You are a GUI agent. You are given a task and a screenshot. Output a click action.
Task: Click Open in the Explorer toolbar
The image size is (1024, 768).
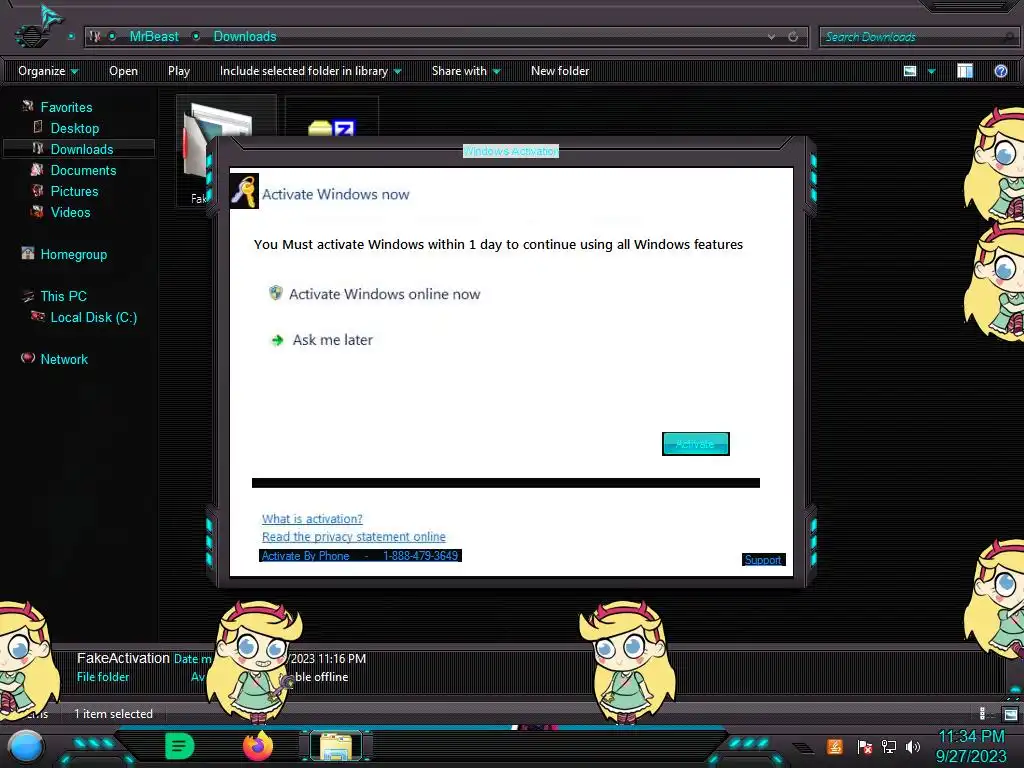123,71
